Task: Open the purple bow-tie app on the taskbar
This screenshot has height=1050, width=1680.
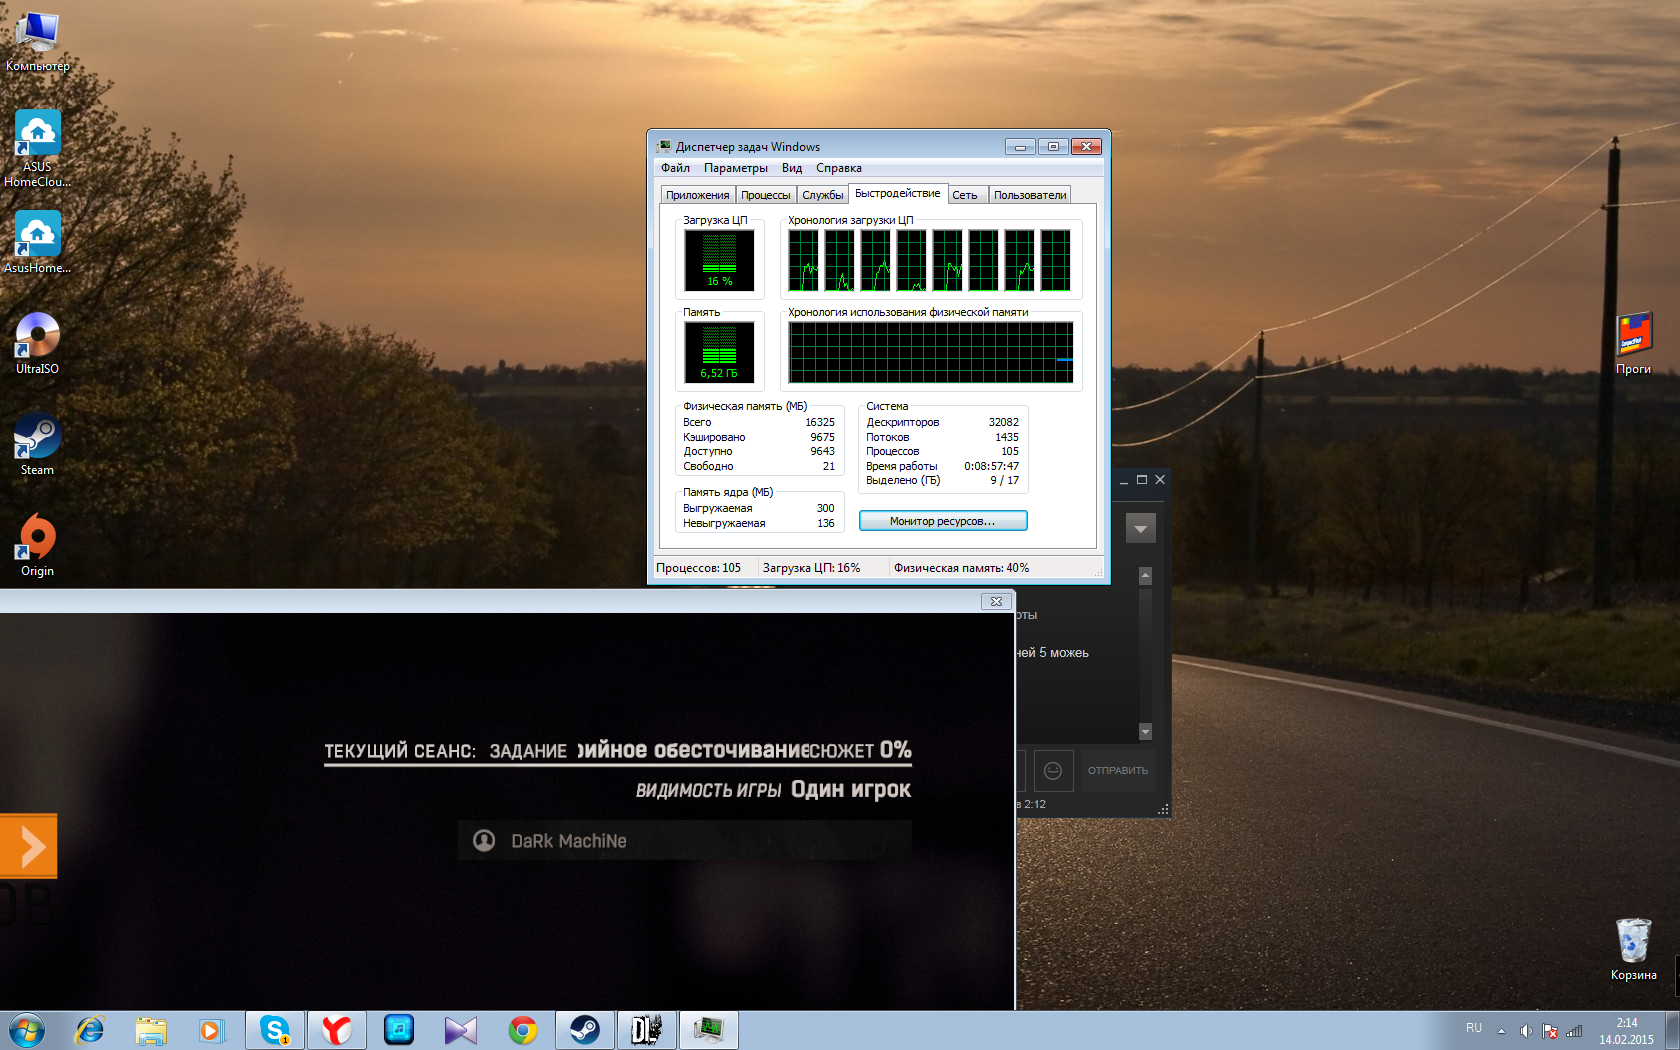Action: click(x=461, y=1030)
